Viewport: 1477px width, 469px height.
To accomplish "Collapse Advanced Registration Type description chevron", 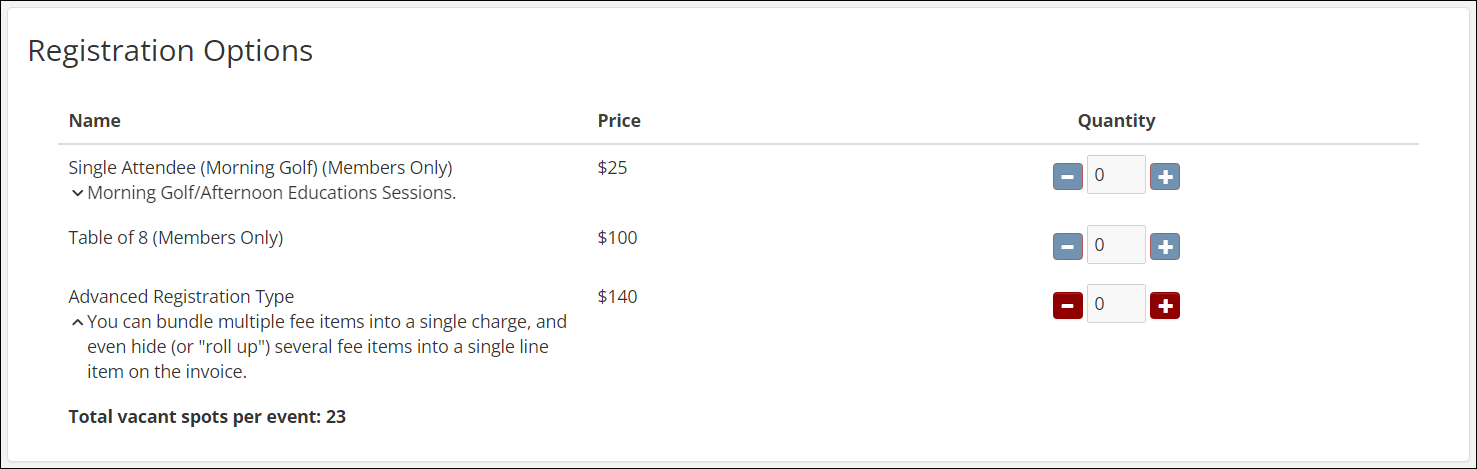I will [x=77, y=322].
